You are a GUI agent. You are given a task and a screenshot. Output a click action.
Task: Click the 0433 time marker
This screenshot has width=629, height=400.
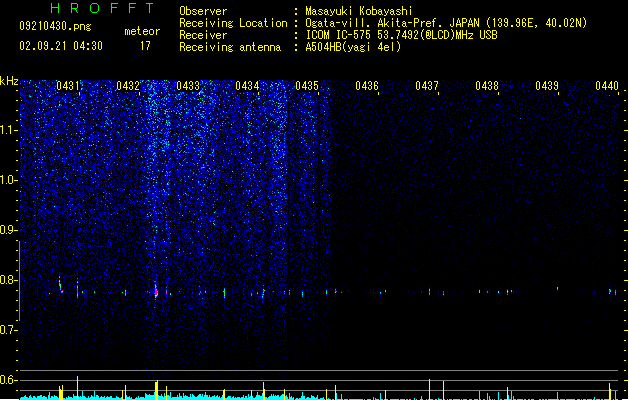(x=188, y=86)
